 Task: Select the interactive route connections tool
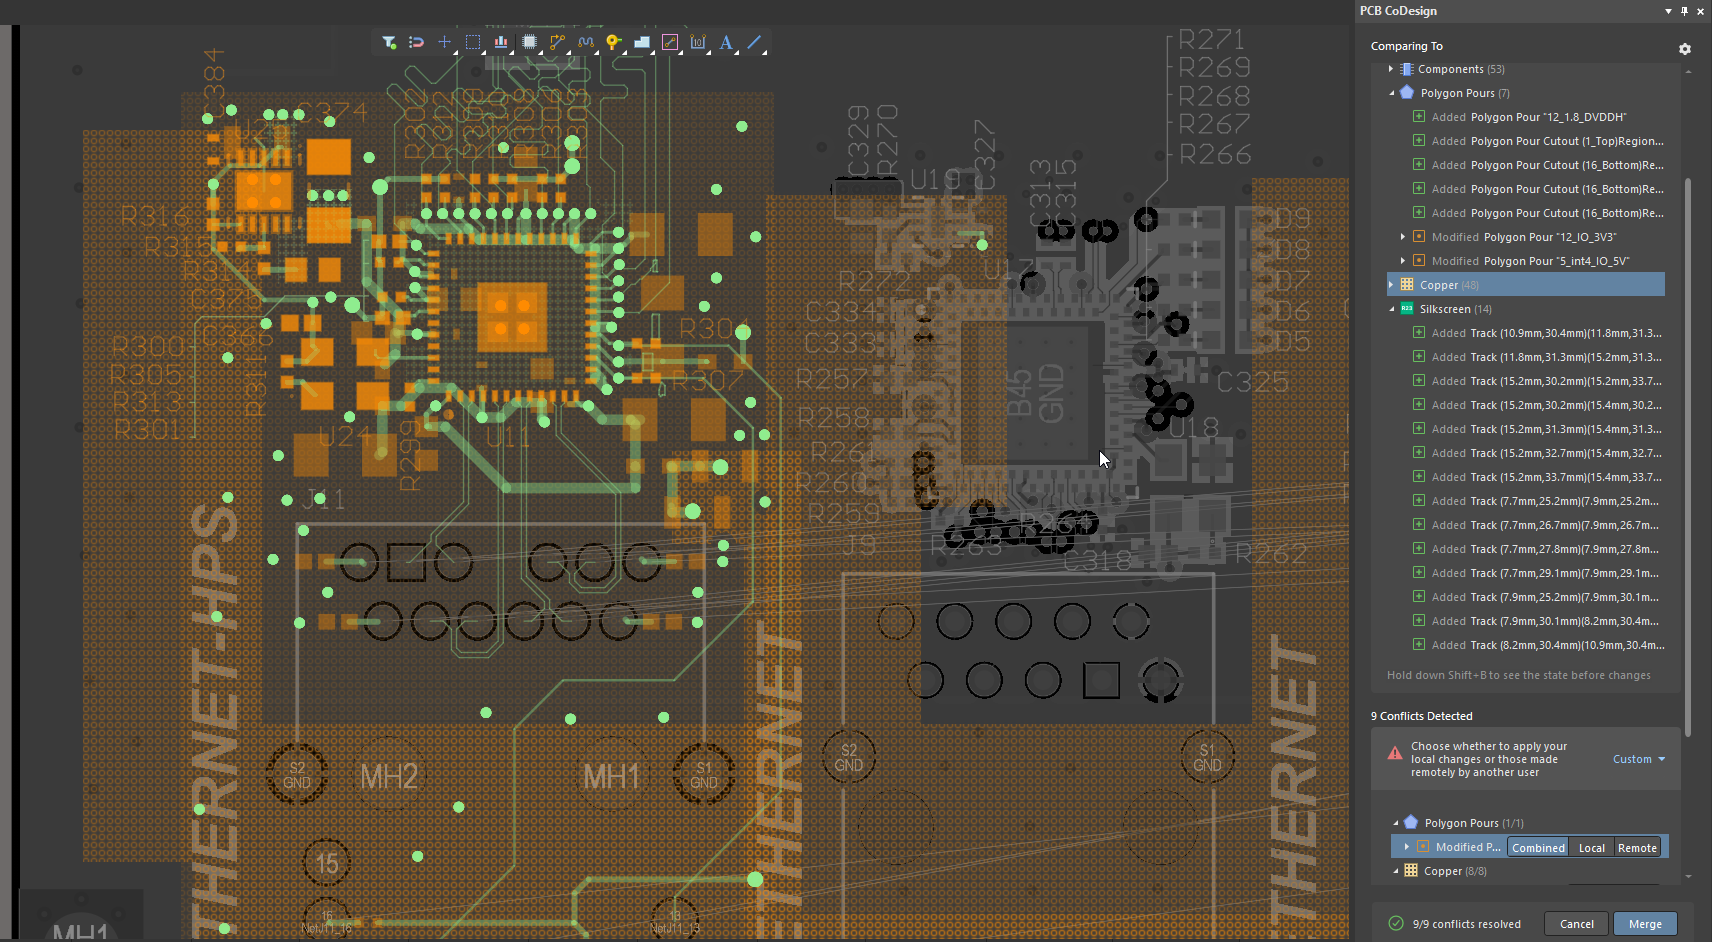pyautogui.click(x=557, y=42)
